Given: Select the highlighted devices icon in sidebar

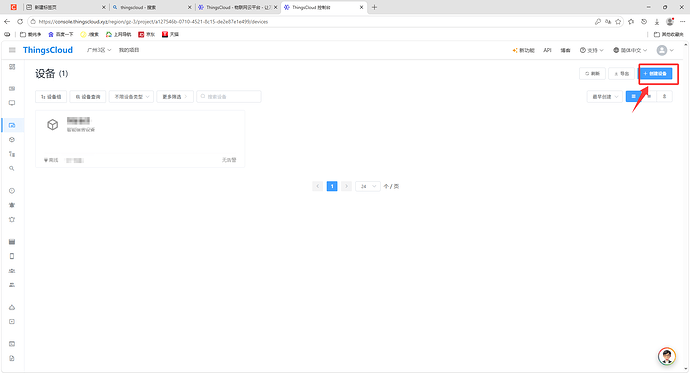Looking at the screenshot, I should (x=12, y=125).
